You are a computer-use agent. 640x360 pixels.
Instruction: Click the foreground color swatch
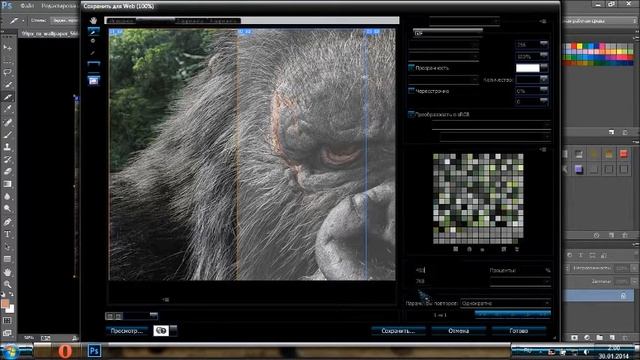pyautogui.click(x=5, y=303)
